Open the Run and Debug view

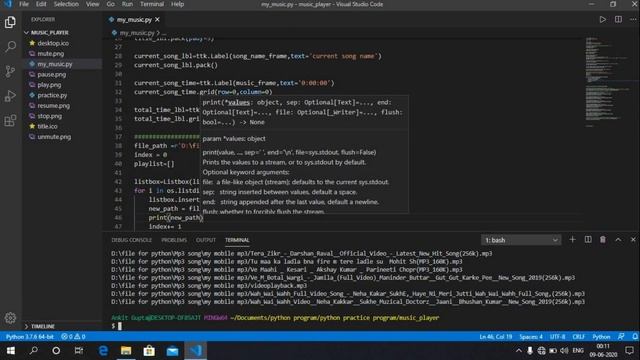pyautogui.click(x=10, y=96)
